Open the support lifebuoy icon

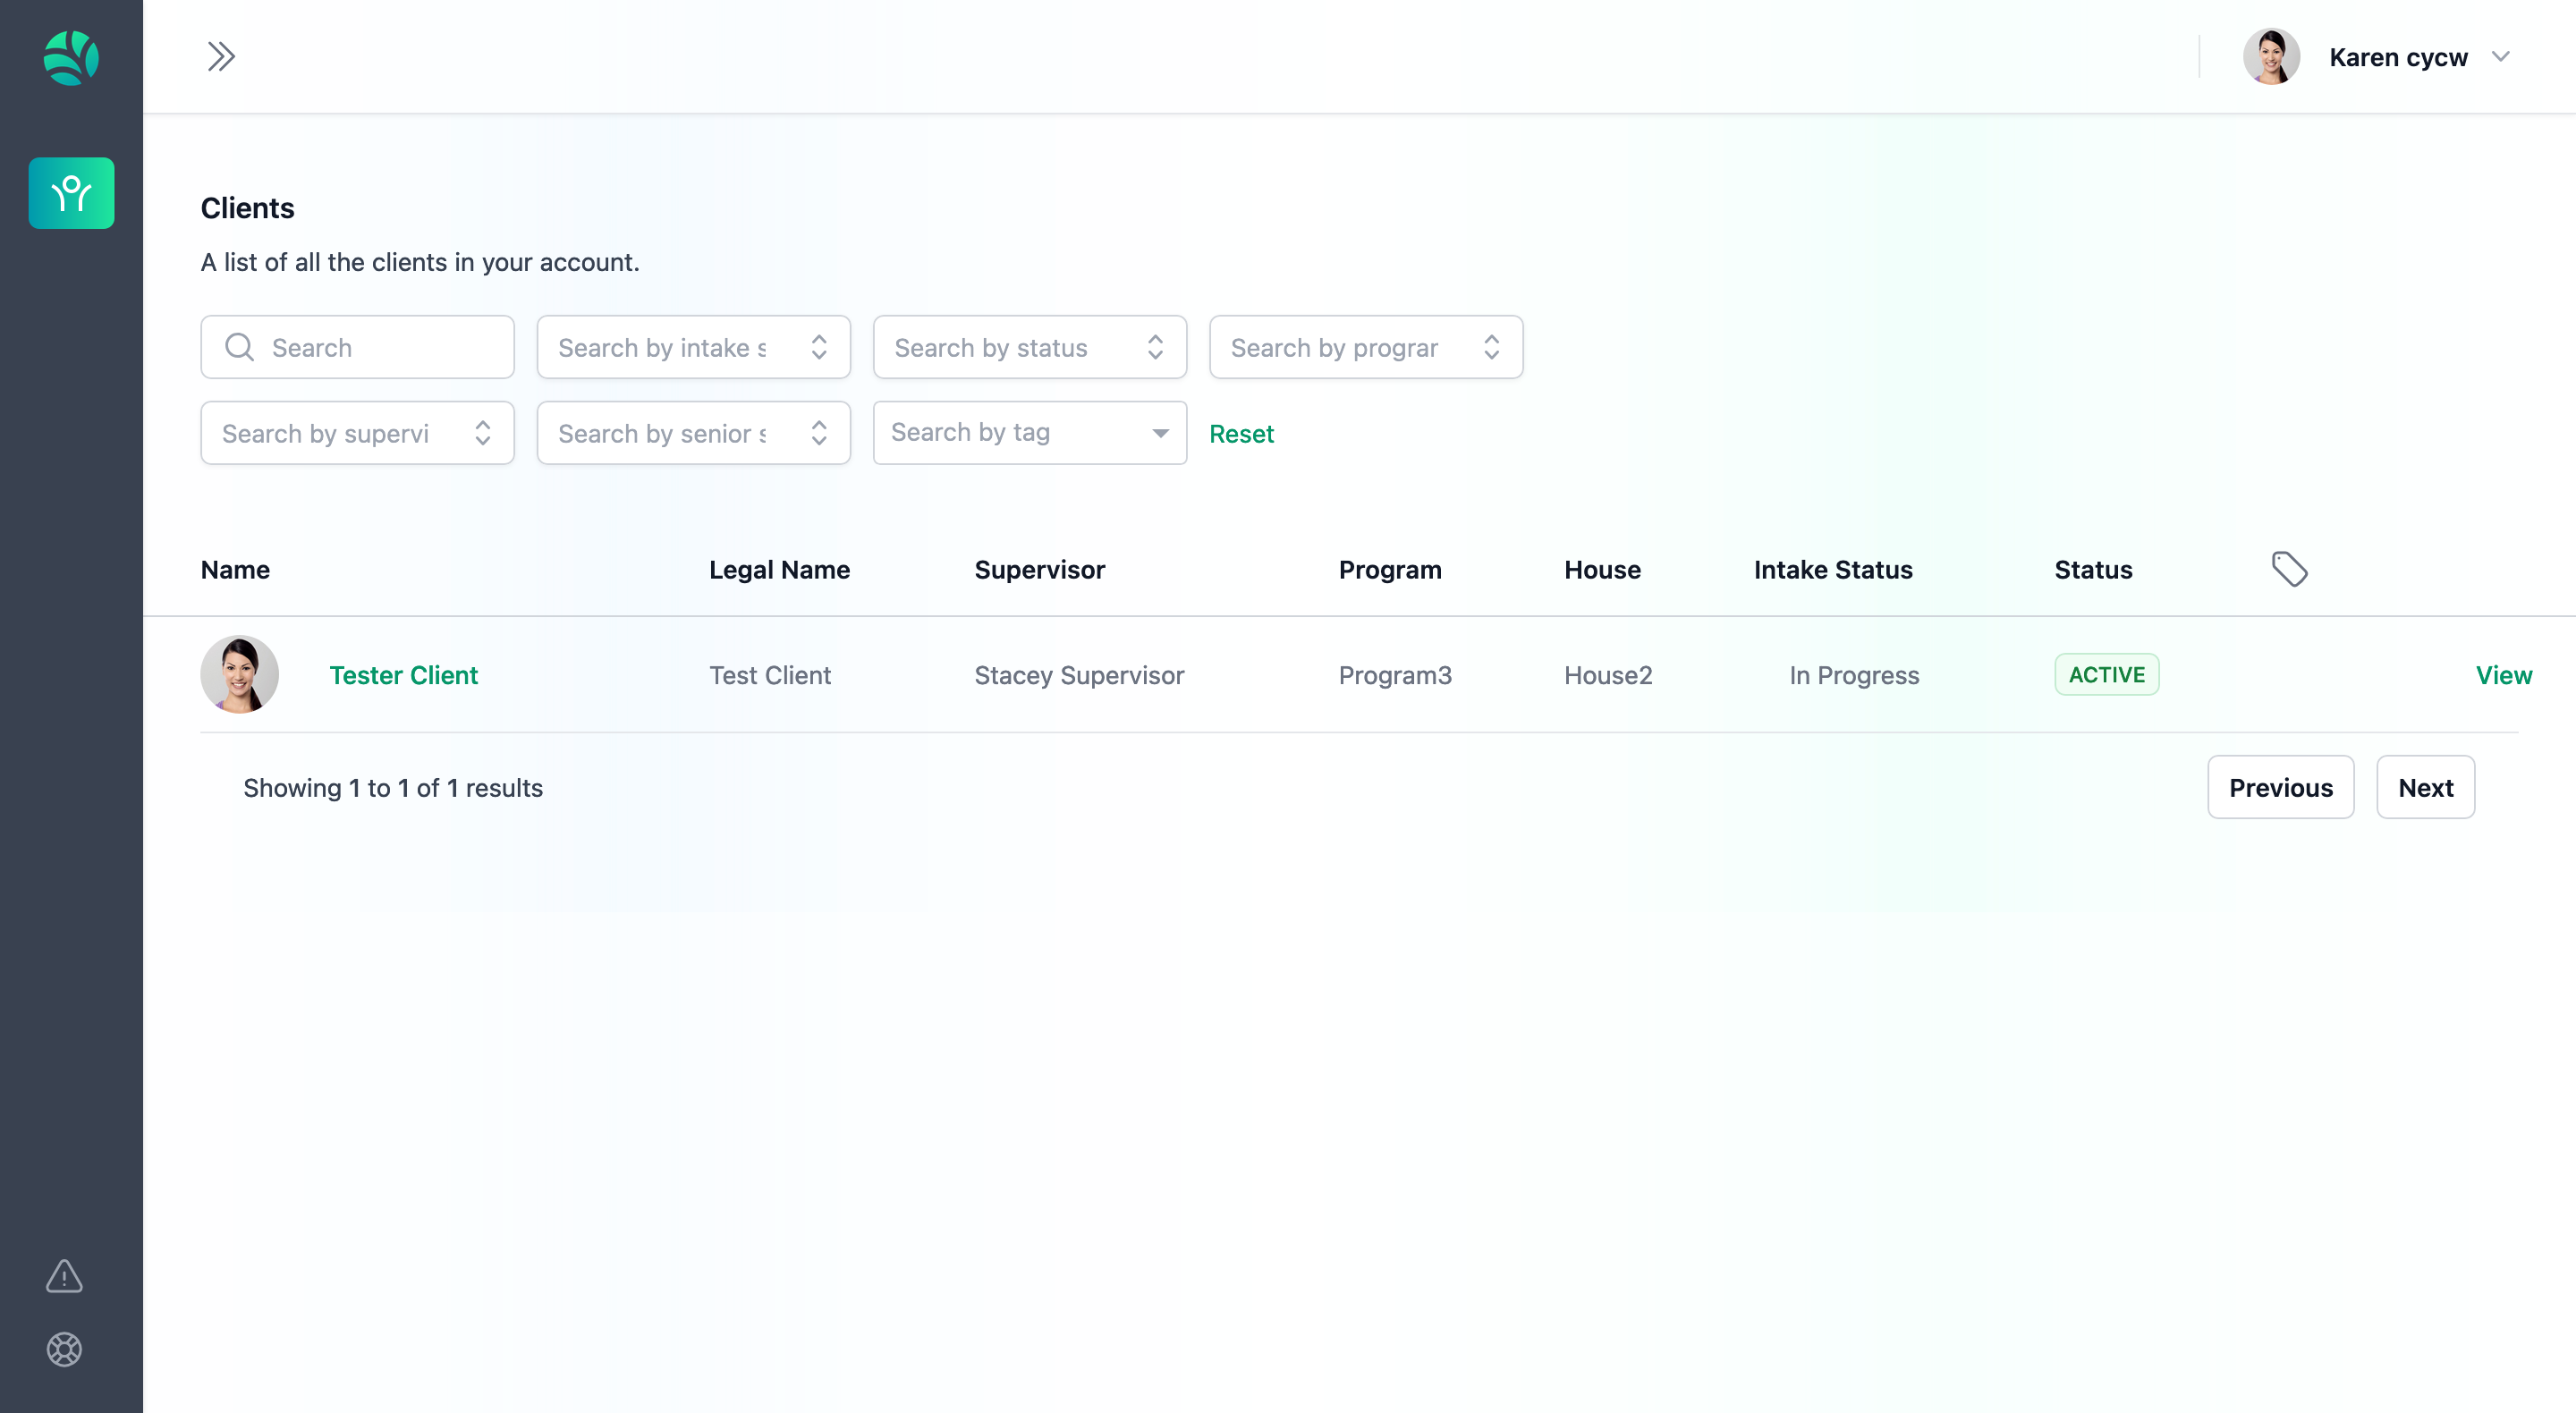(x=64, y=1349)
